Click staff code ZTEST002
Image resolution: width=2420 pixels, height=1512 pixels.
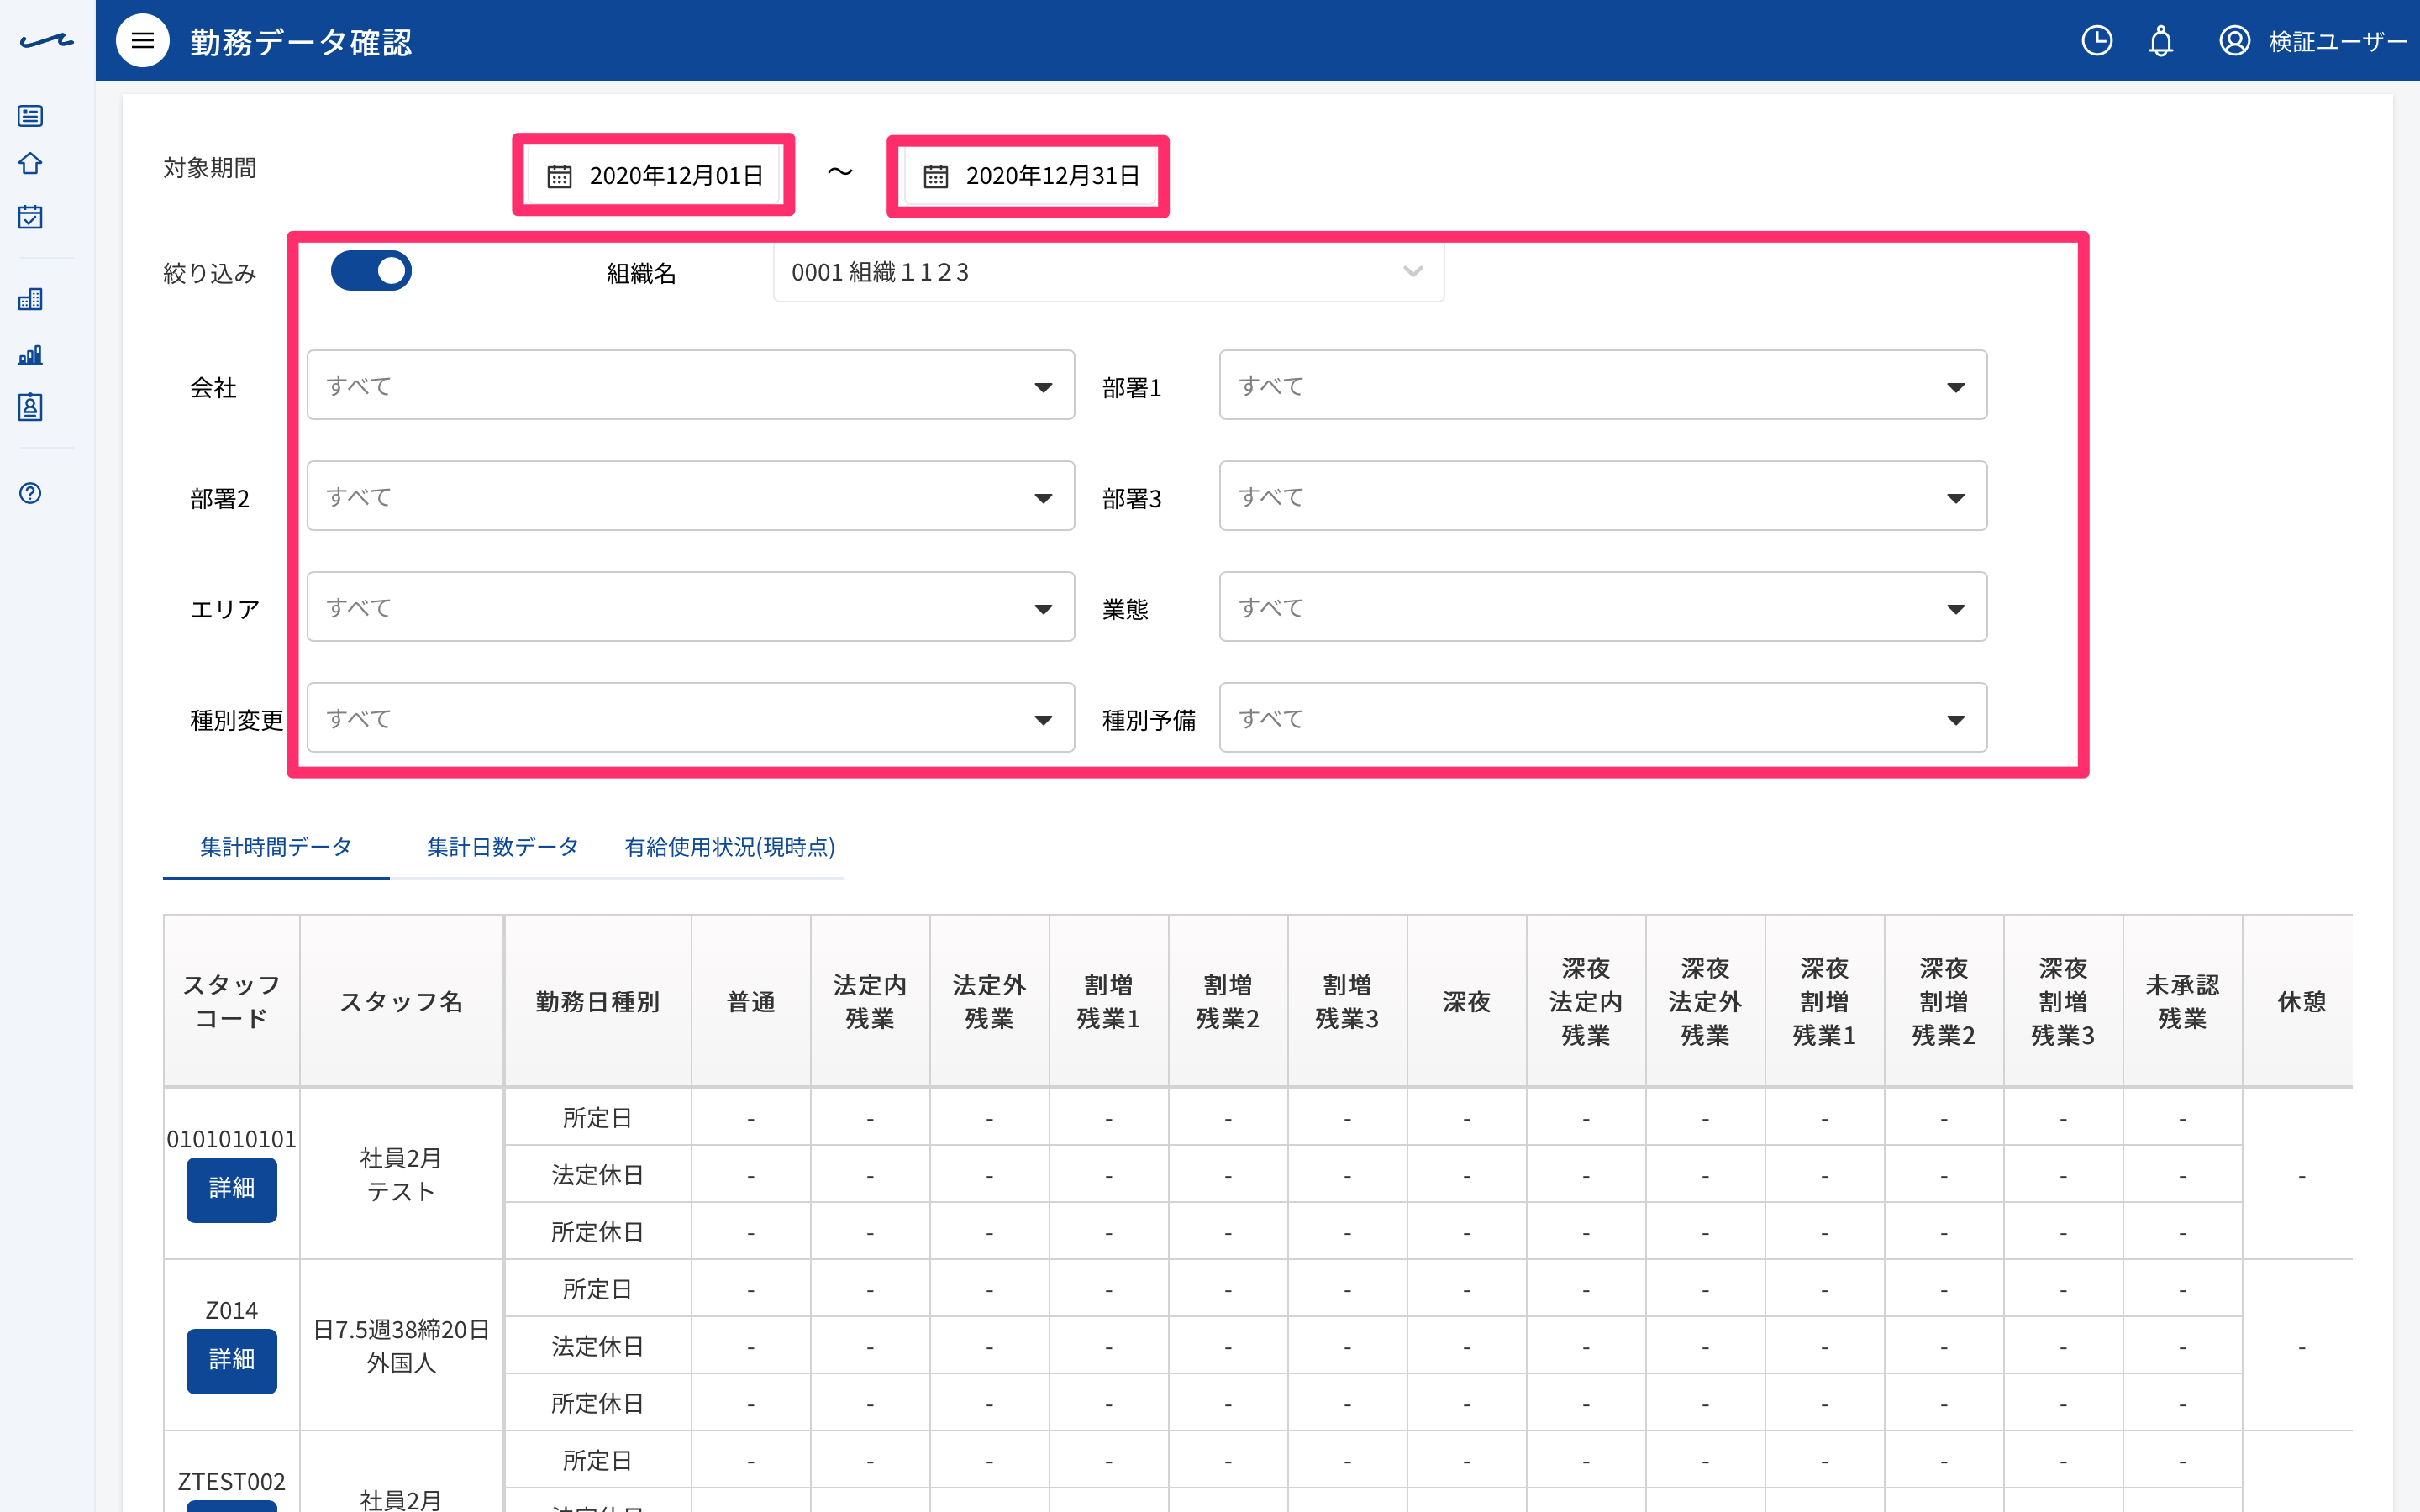[232, 1482]
